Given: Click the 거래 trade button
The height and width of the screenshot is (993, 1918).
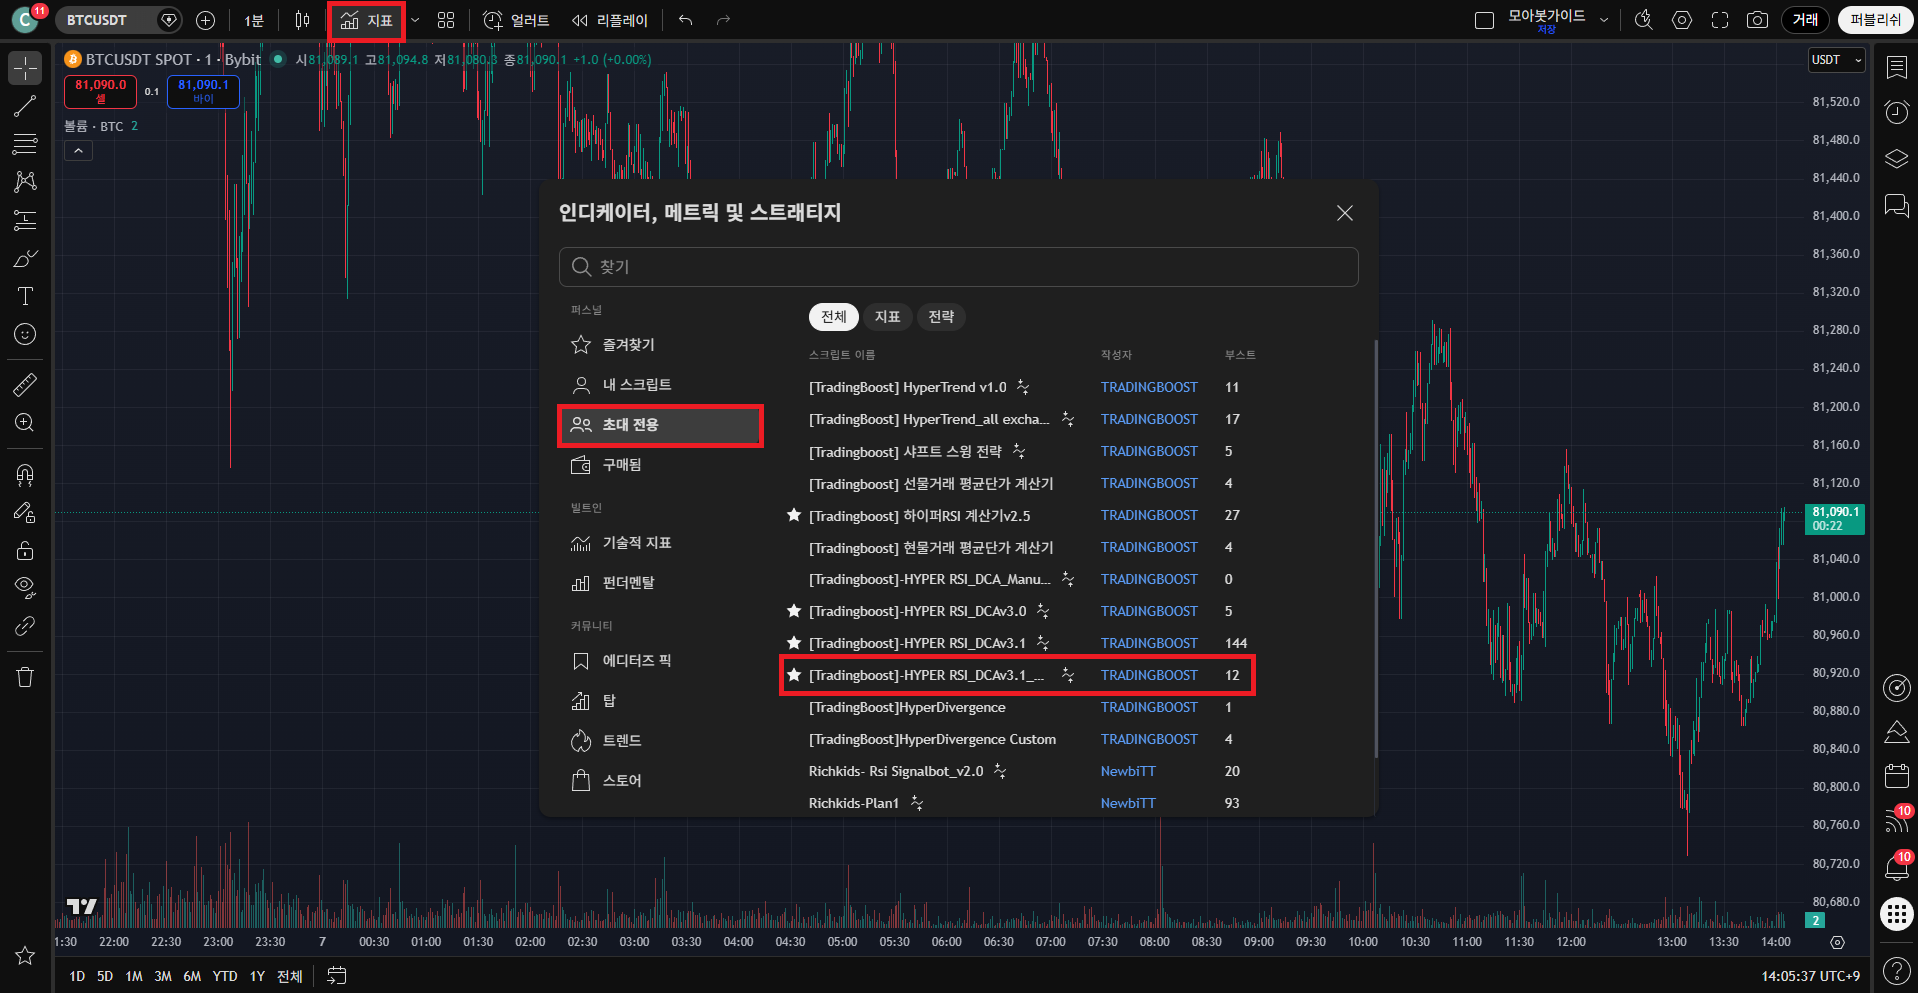Looking at the screenshot, I should point(1805,20).
